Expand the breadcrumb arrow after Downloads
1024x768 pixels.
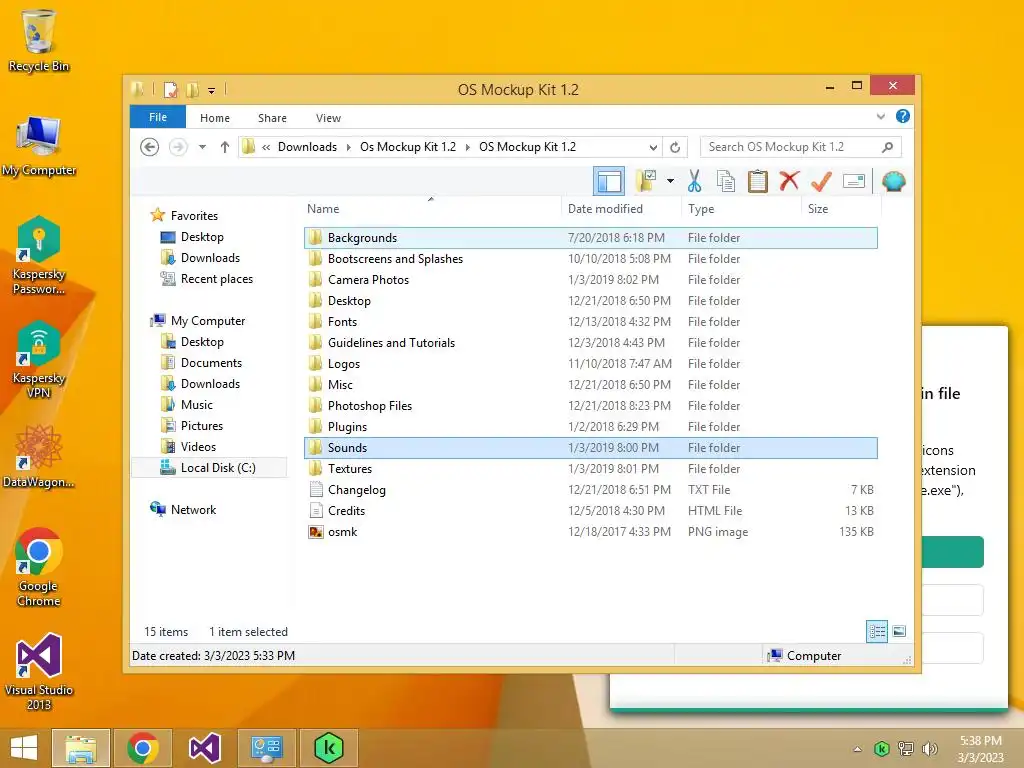point(348,148)
